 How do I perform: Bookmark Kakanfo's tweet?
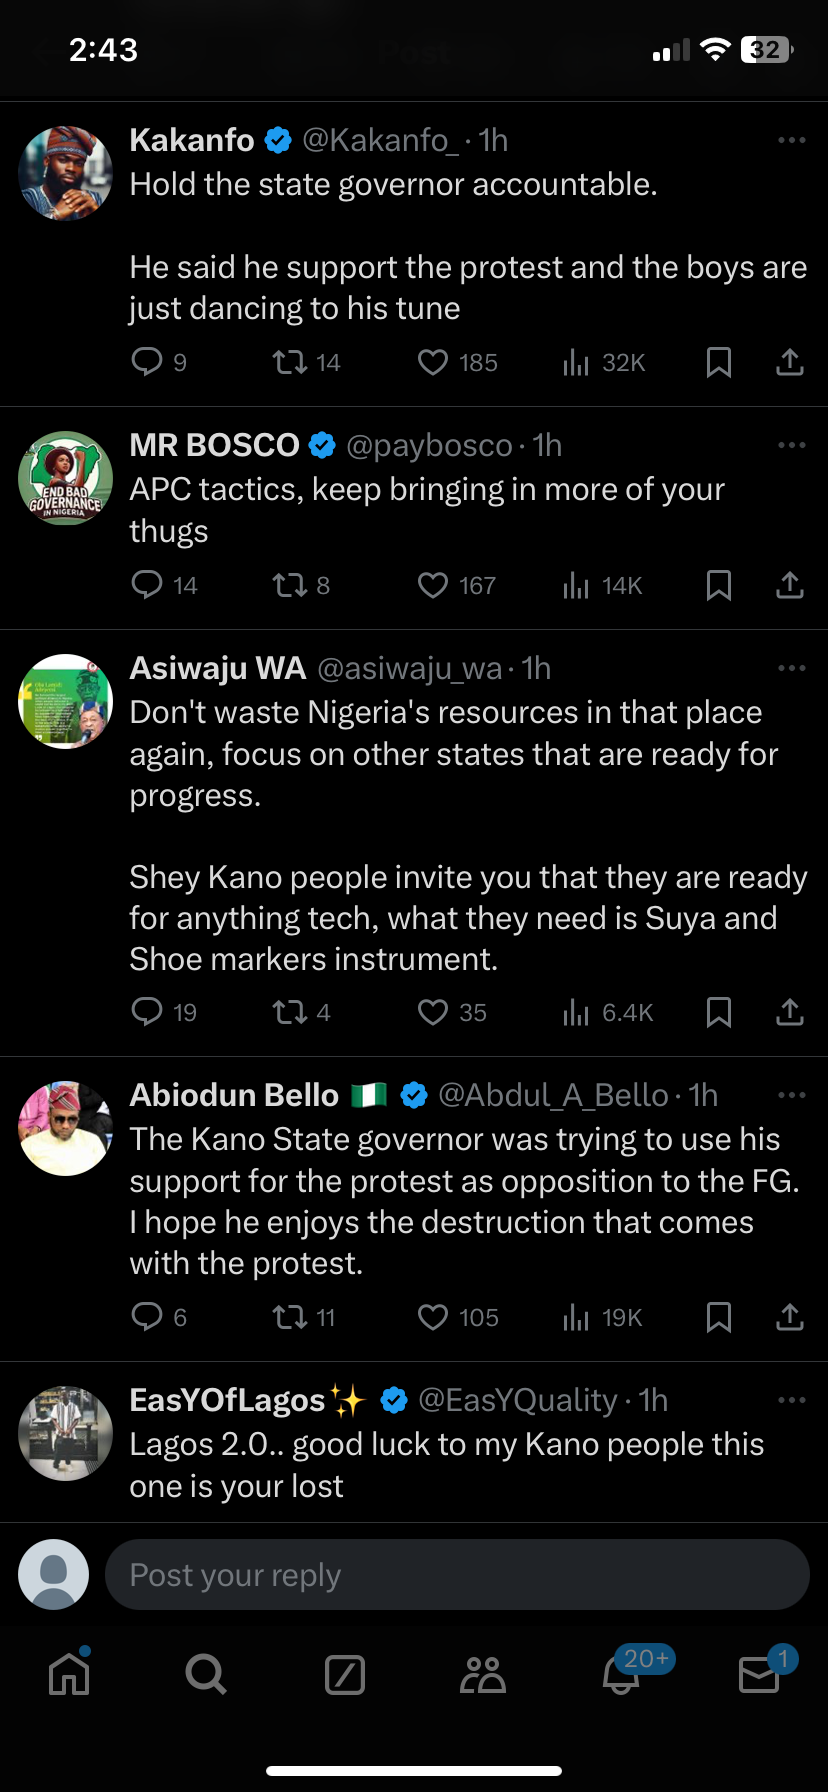coord(719,362)
